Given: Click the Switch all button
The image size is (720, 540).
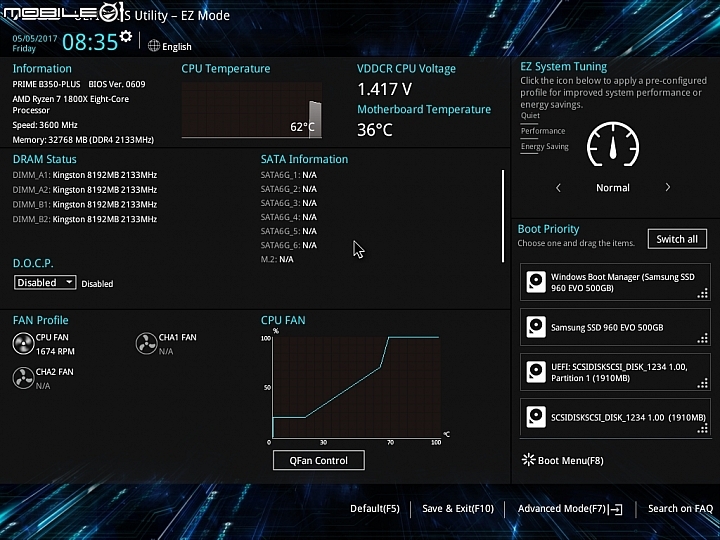Looking at the screenshot, I should [x=677, y=239].
